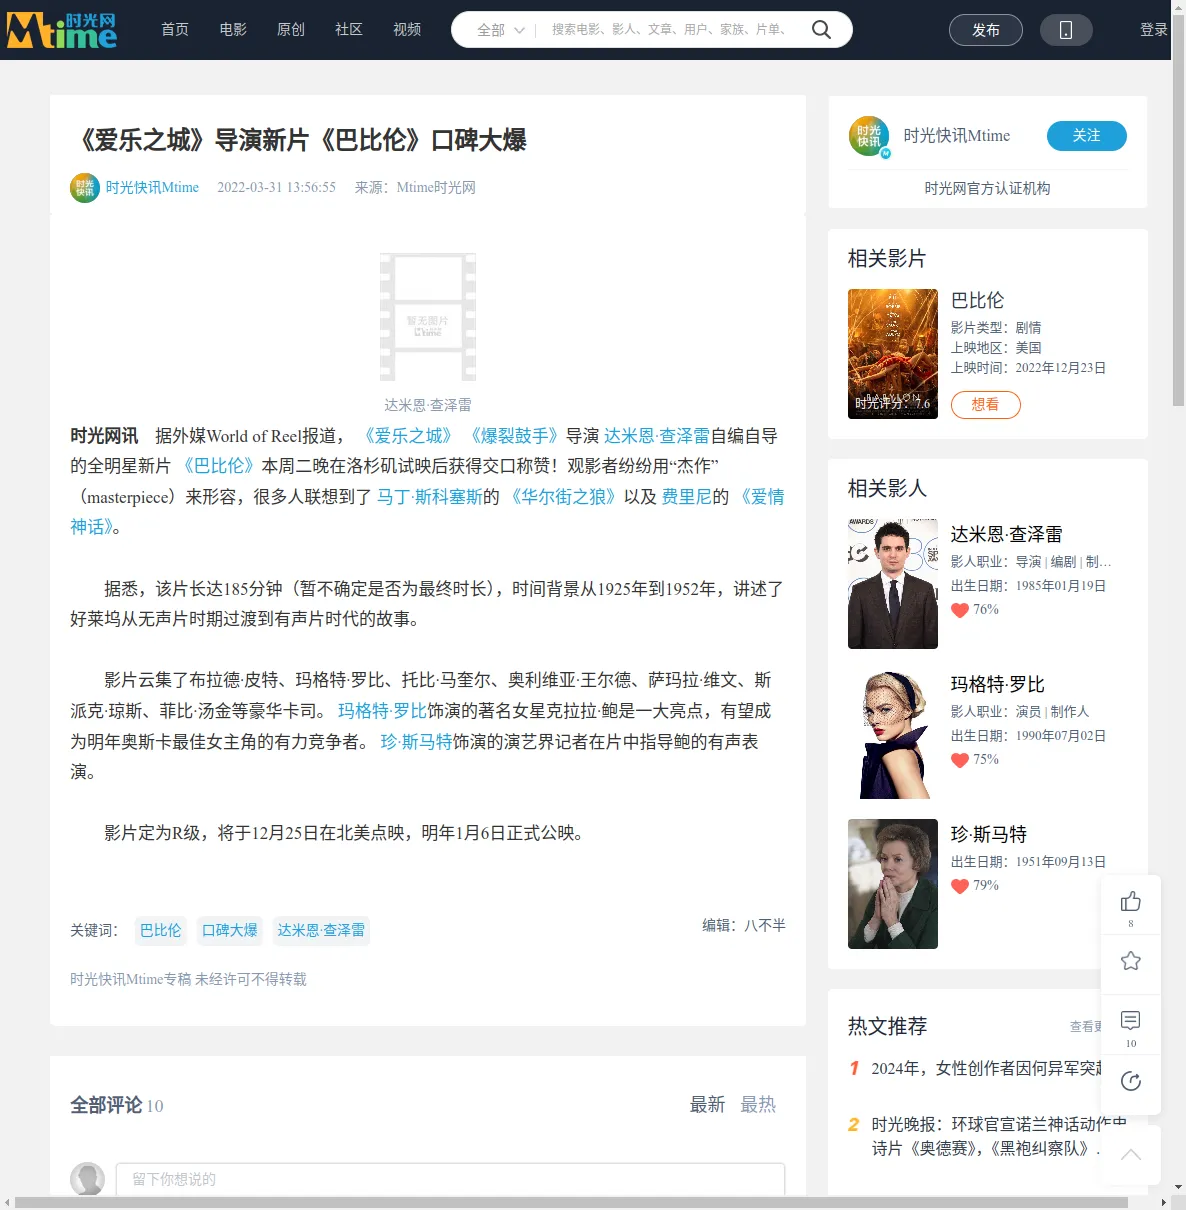
Task: Open 达米恩·查泽雷 name in 相关影人
Action: tap(1006, 534)
